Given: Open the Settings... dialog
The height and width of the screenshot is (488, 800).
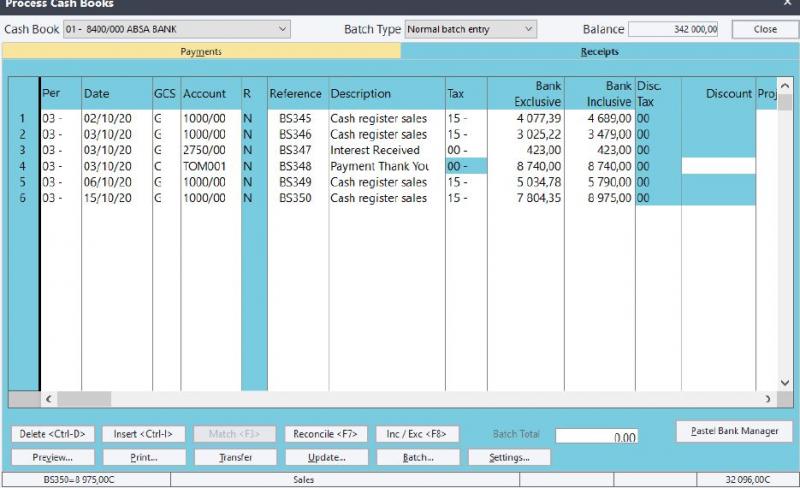Looking at the screenshot, I should pos(508,457).
